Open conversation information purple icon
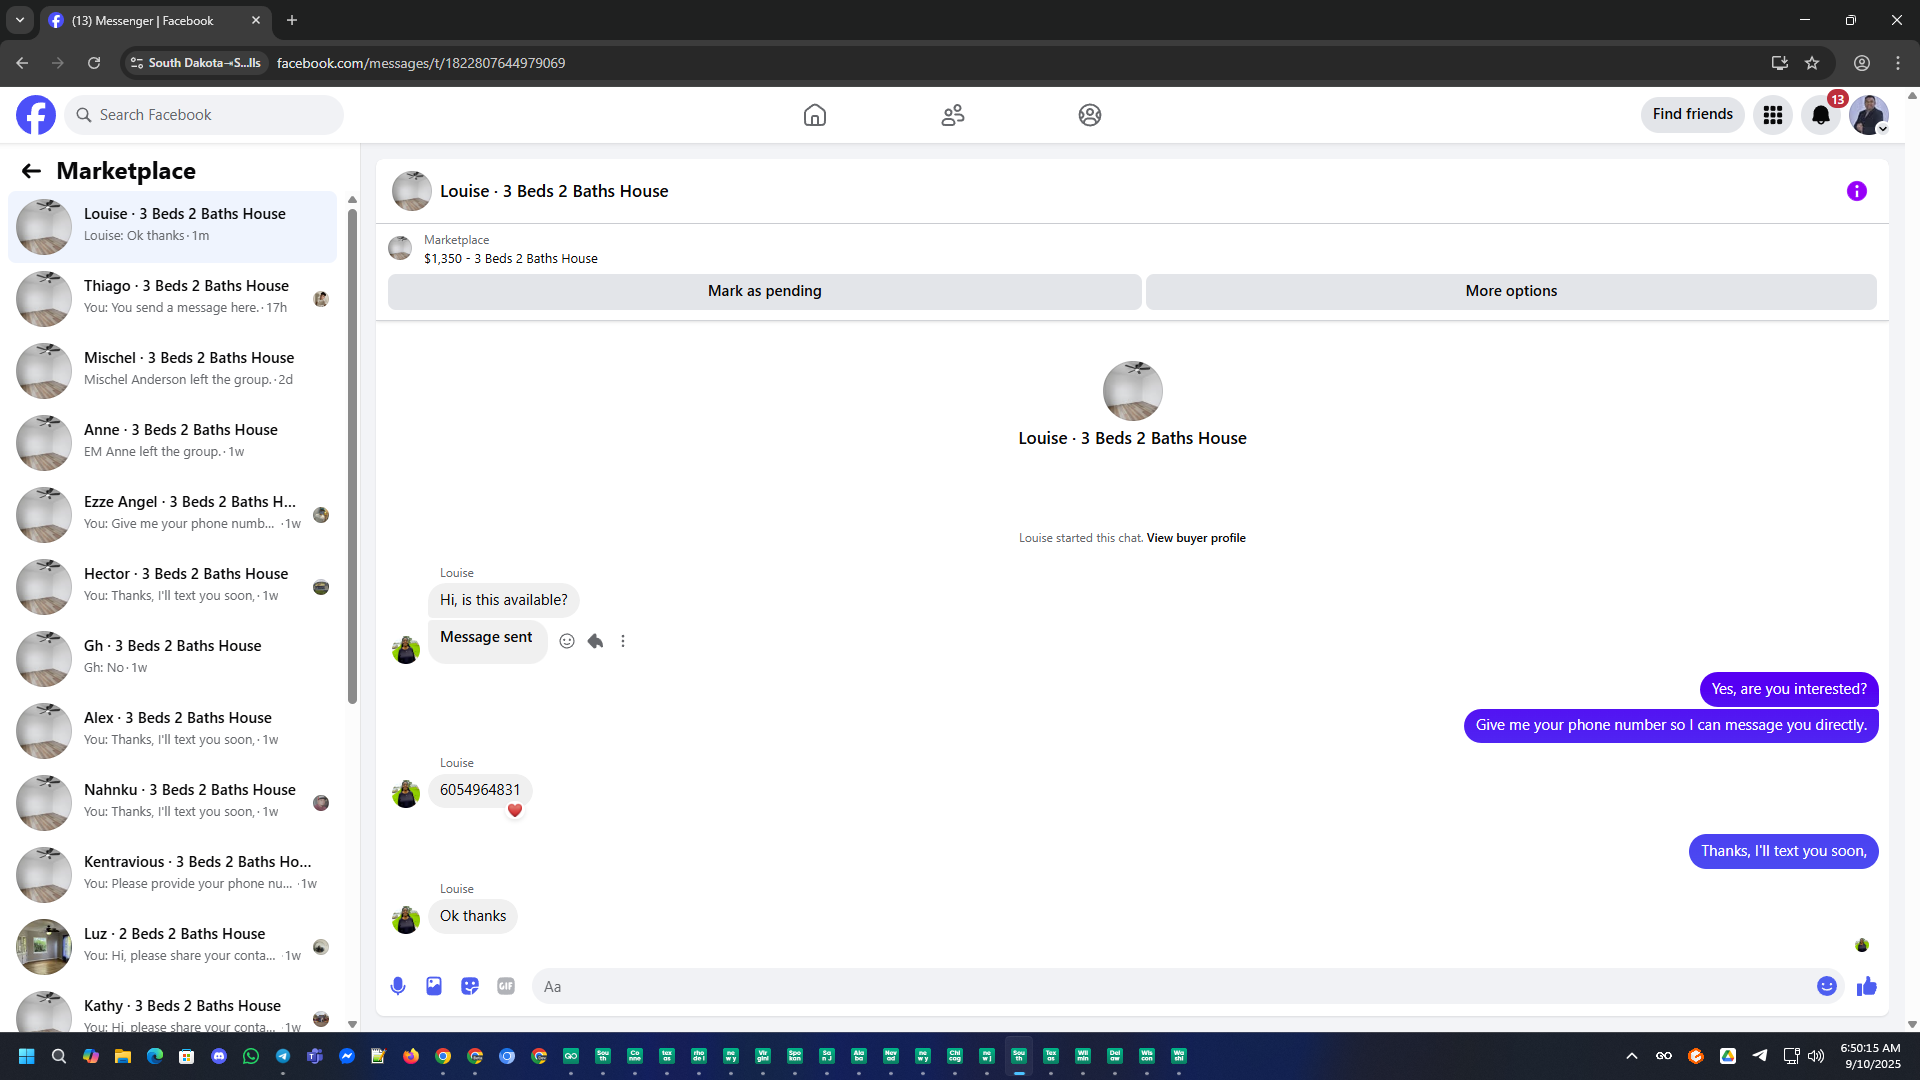This screenshot has width=1920, height=1080. (1856, 191)
